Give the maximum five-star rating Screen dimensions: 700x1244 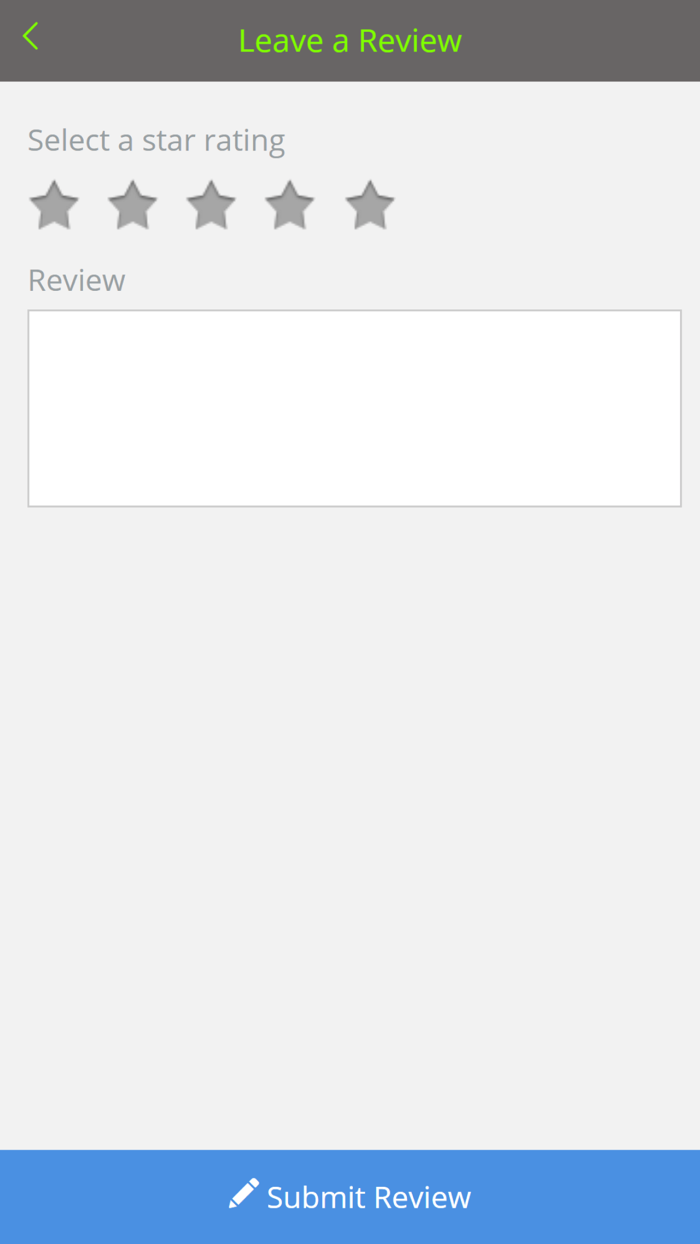pos(370,205)
